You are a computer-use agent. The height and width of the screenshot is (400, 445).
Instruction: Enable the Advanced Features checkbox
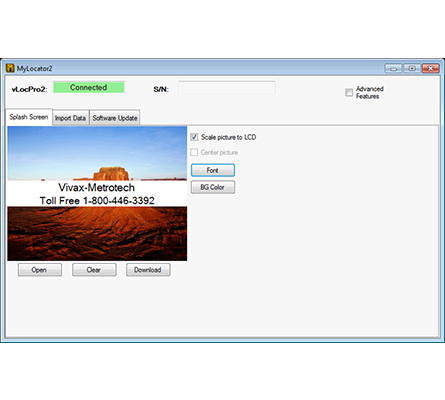pos(349,92)
